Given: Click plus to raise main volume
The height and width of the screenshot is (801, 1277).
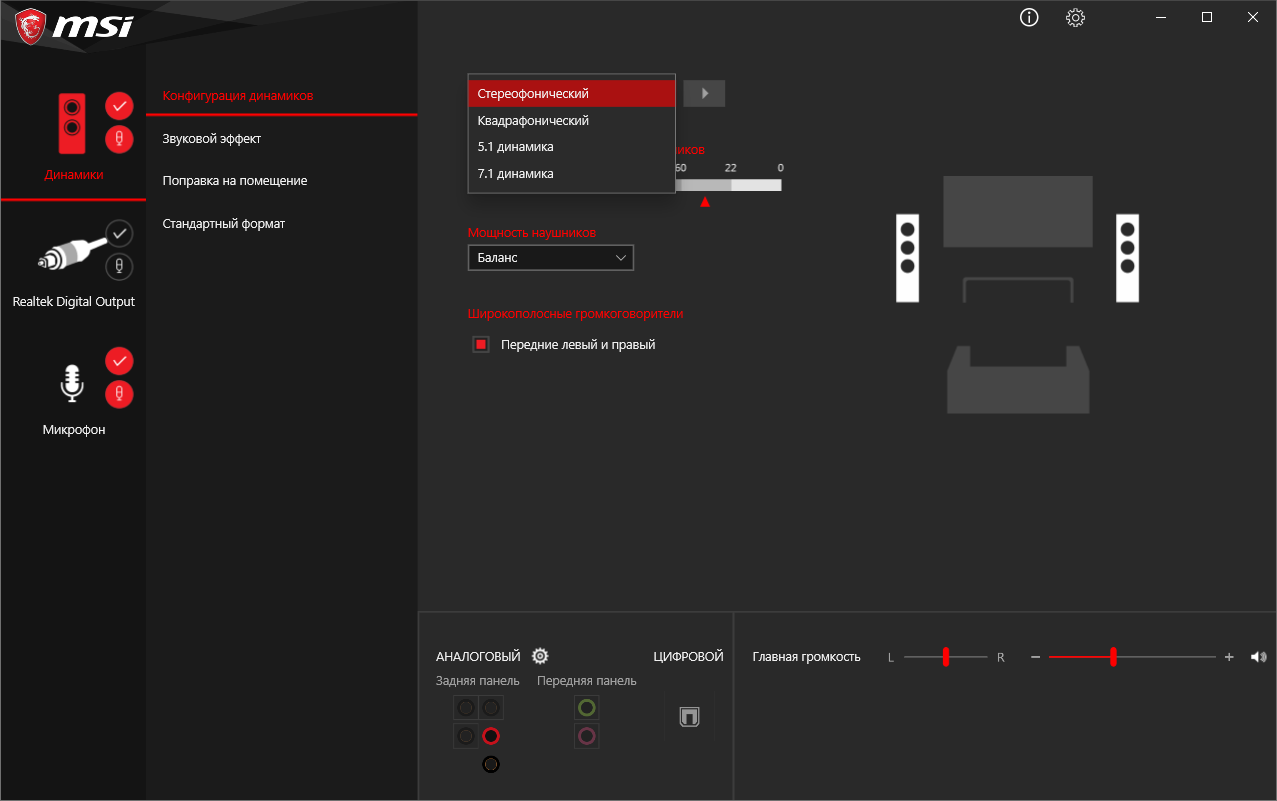Looking at the screenshot, I should pos(1229,657).
